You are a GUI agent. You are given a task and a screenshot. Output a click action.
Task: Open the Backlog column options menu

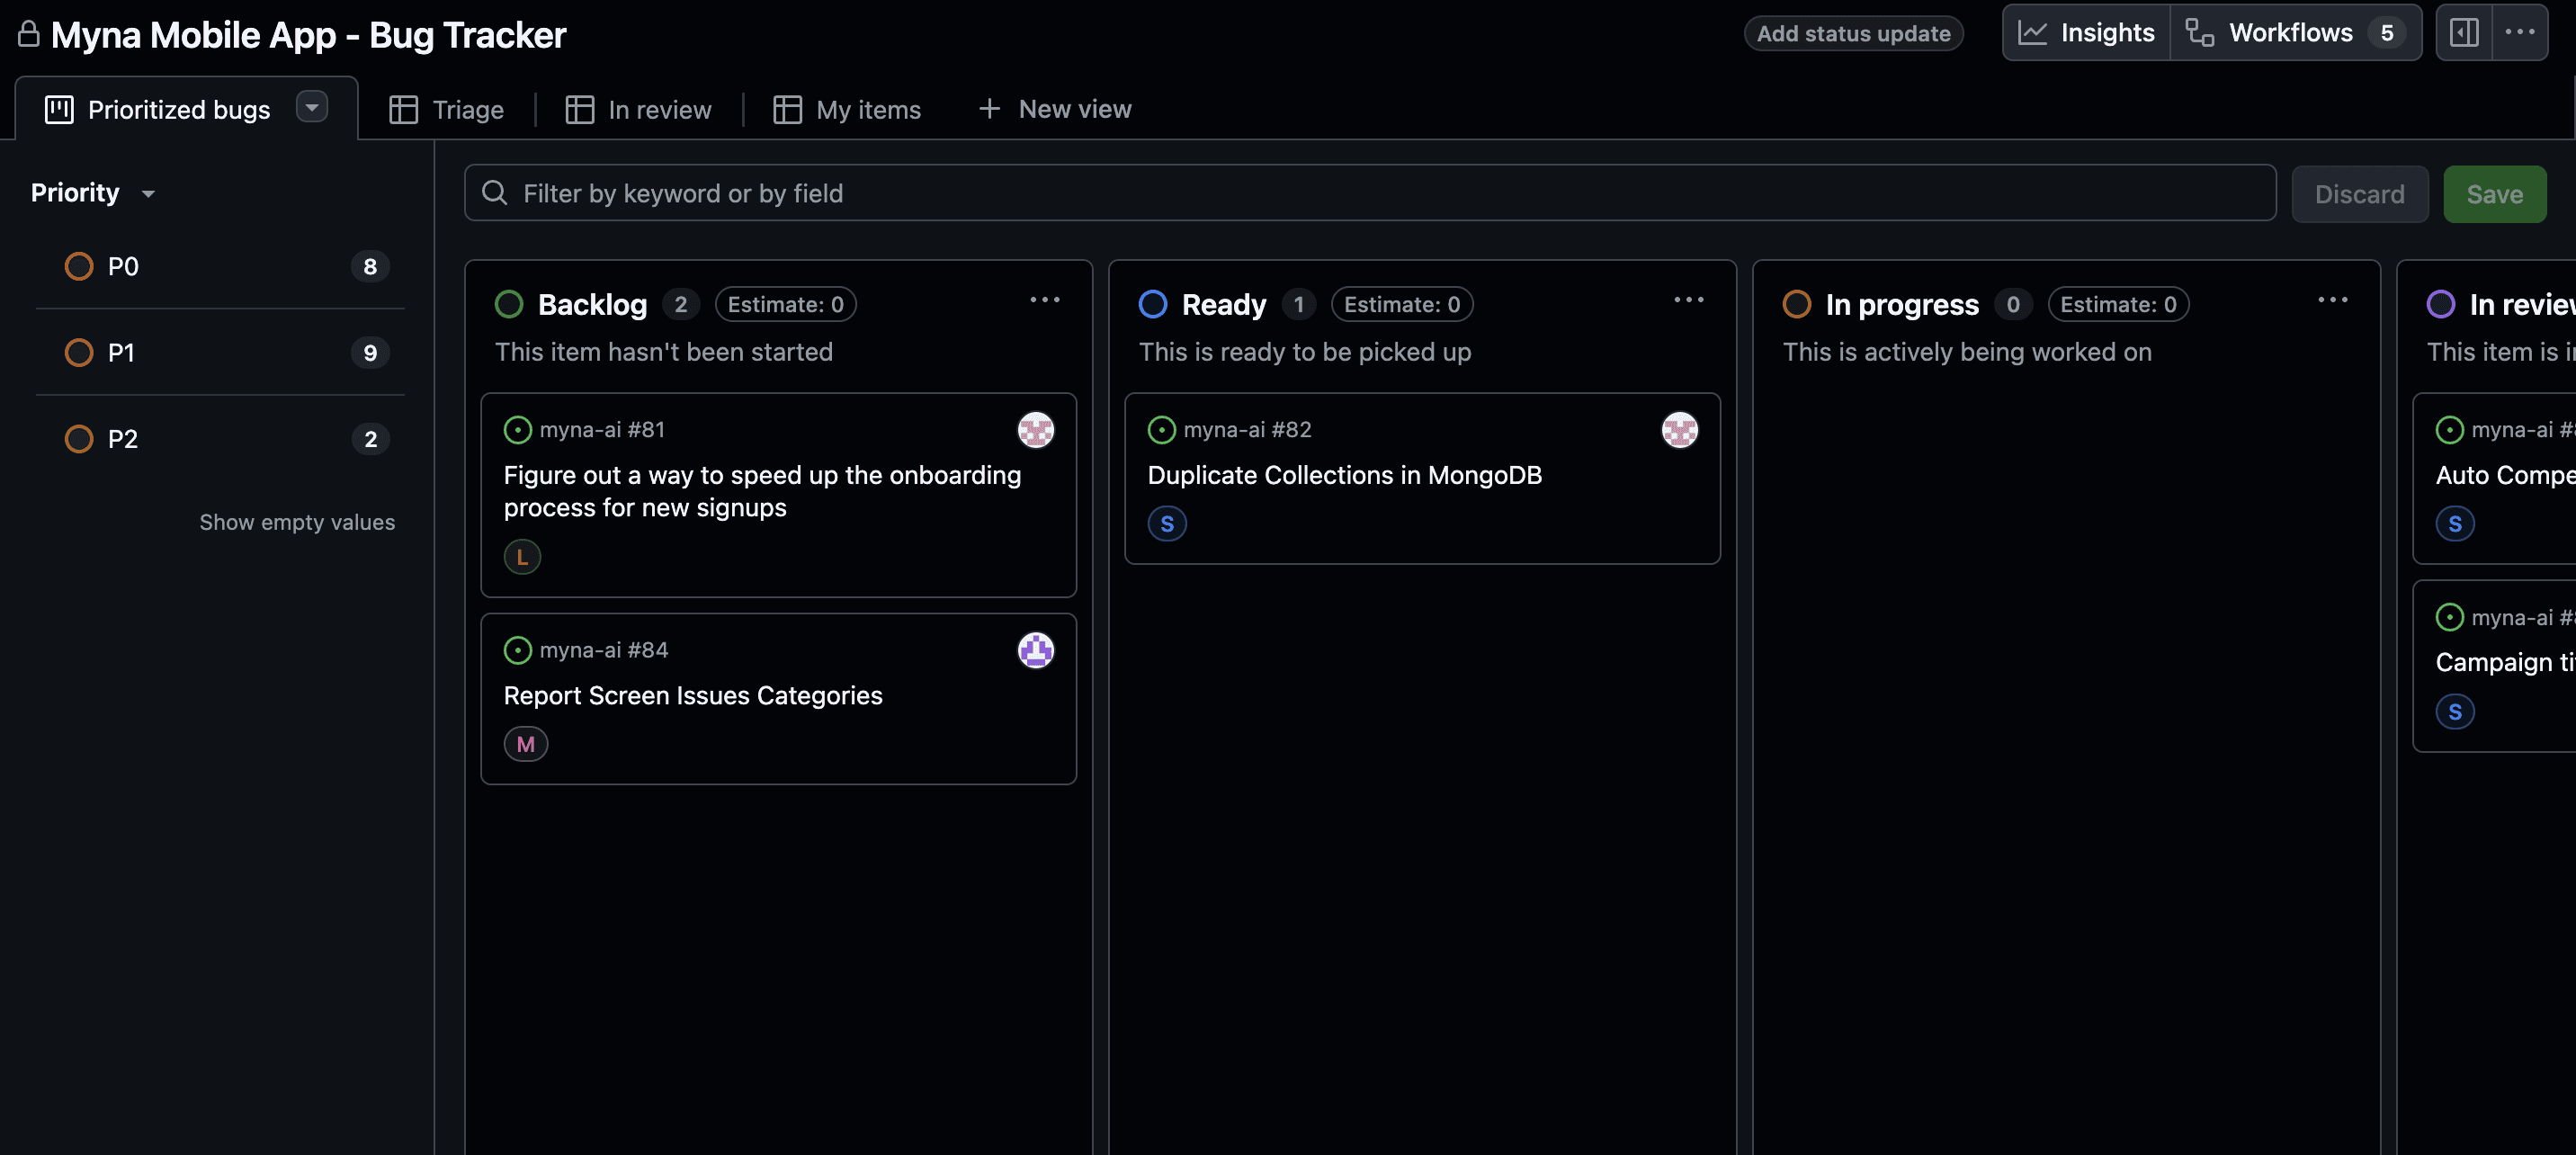1044,300
